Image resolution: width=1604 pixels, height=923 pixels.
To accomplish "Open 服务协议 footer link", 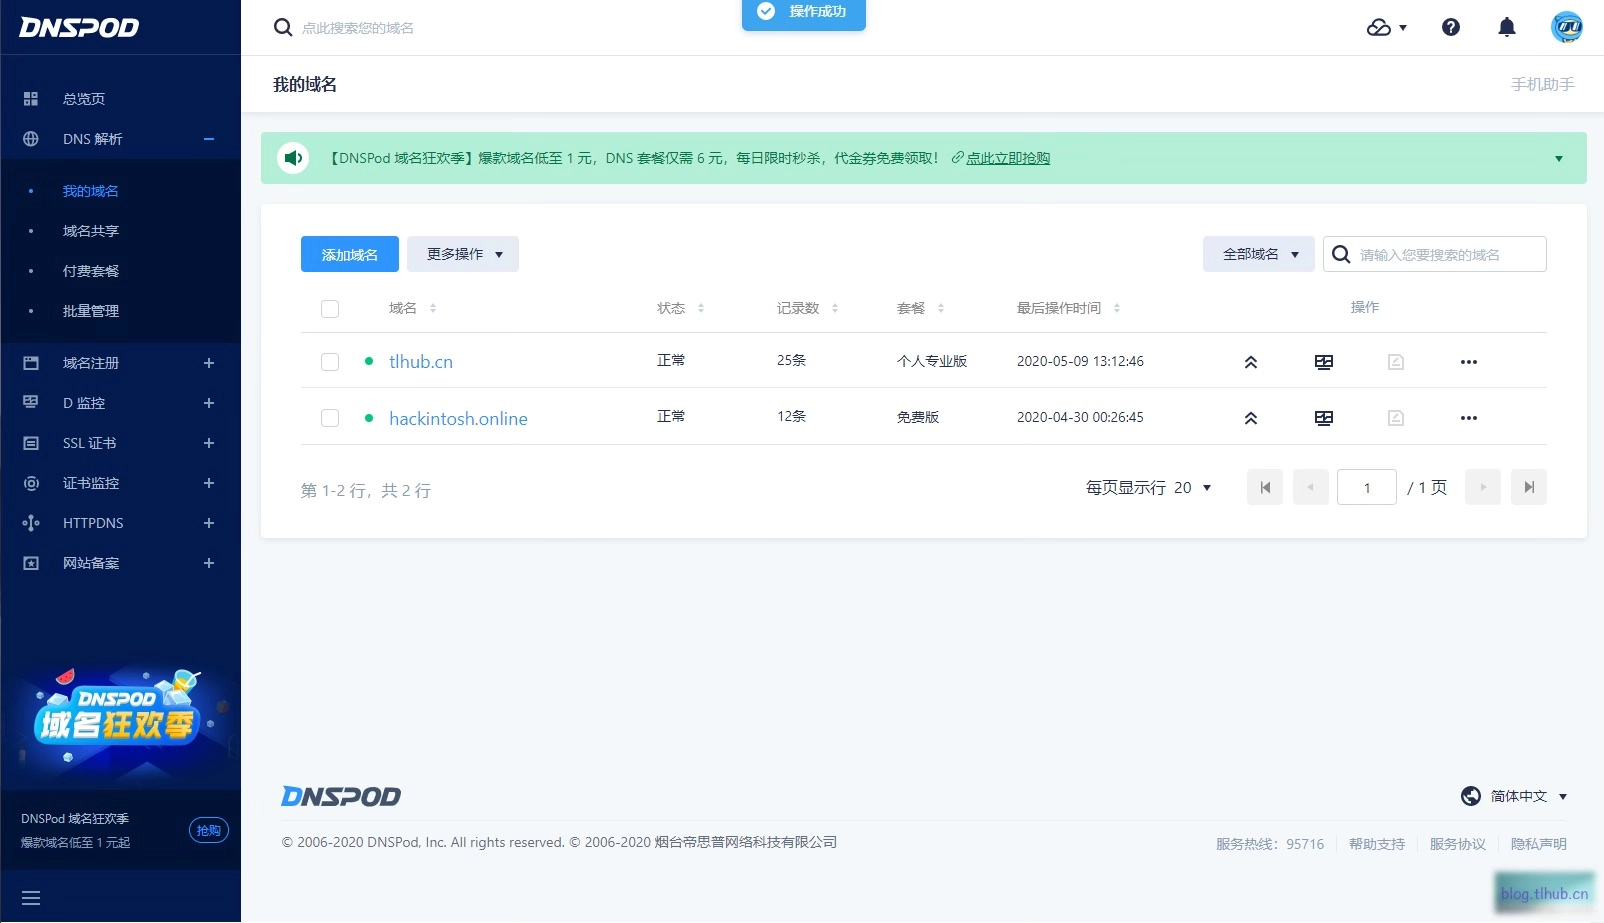I will pos(1458,844).
